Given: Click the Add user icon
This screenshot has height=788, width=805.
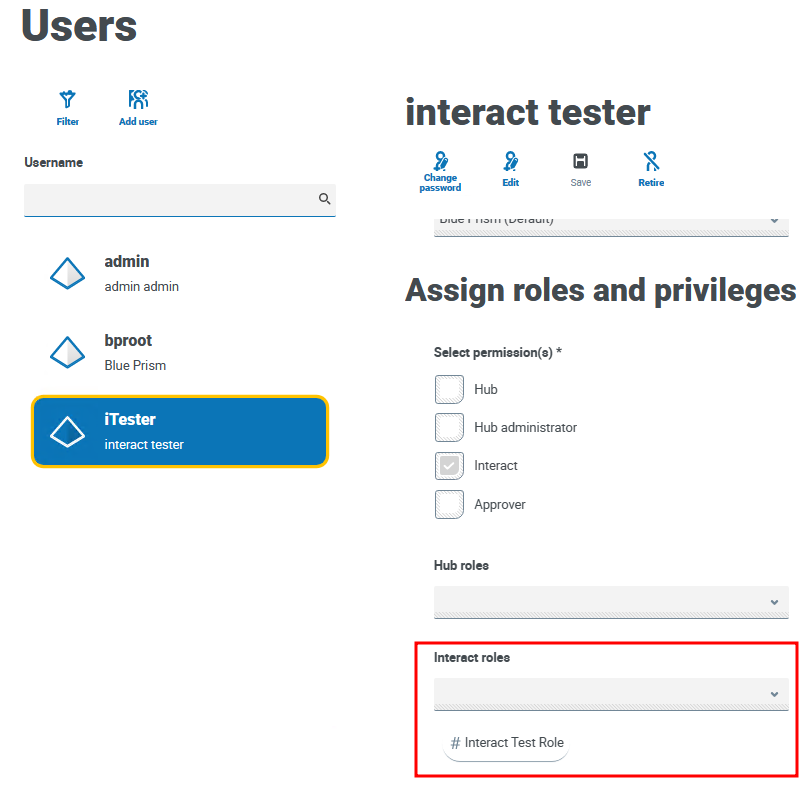Looking at the screenshot, I should coord(138,99).
